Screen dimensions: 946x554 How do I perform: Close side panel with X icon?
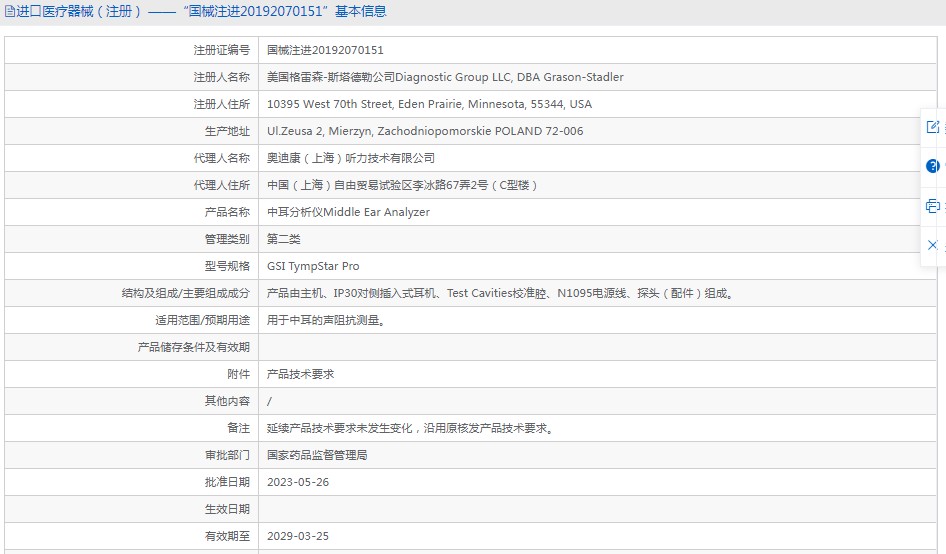click(933, 245)
